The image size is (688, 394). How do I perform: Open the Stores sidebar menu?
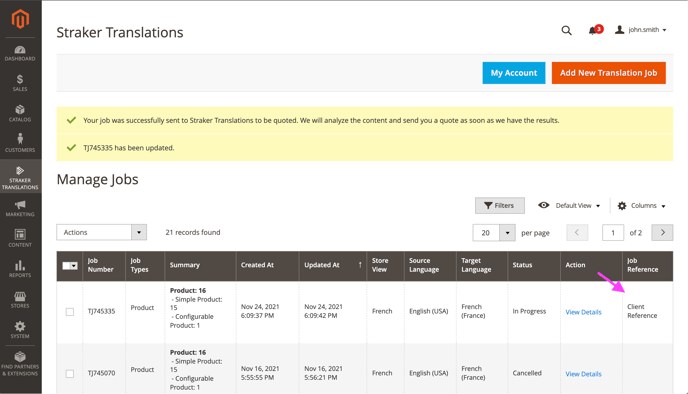point(20,300)
